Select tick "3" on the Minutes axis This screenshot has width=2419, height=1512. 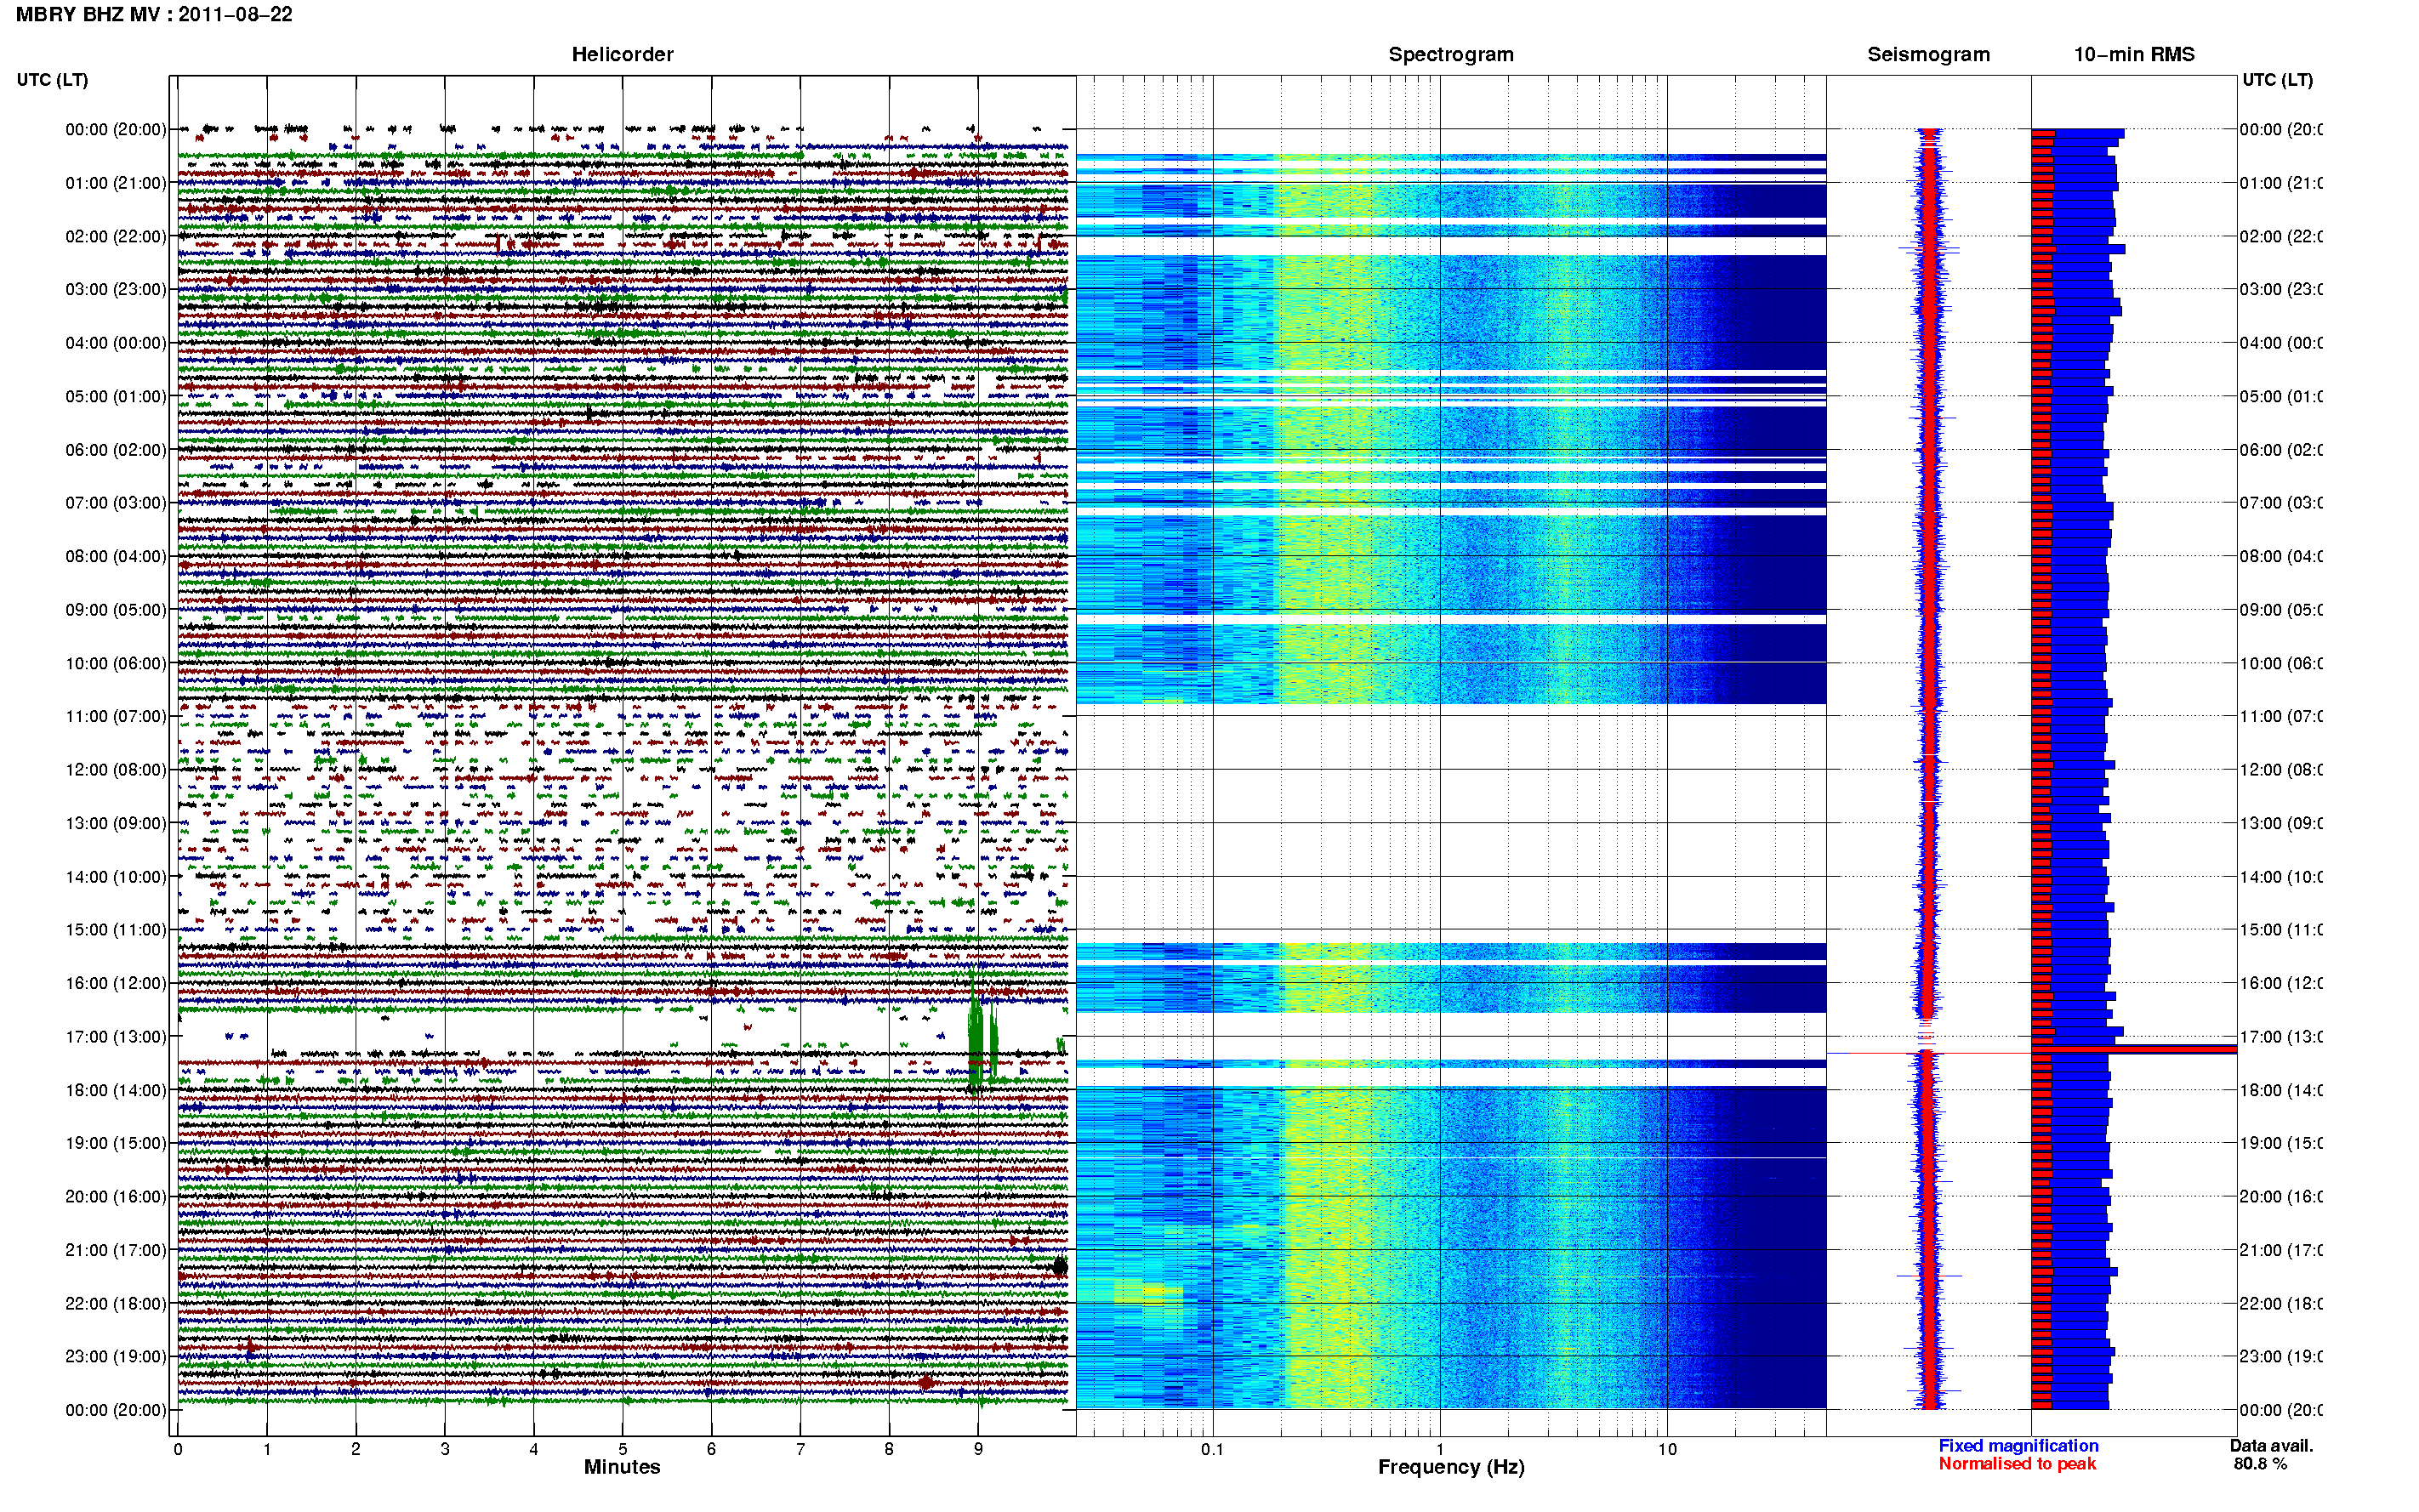(445, 1449)
